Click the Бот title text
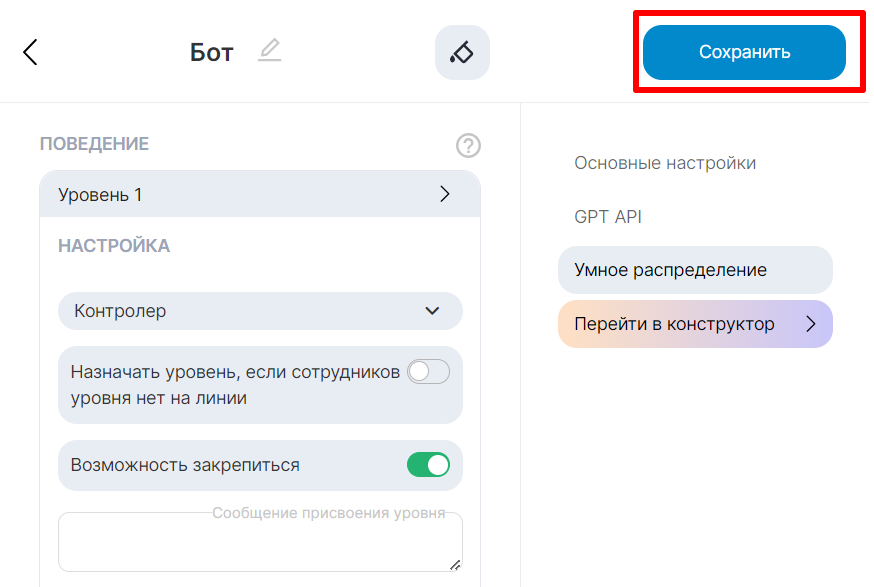This screenshot has width=874, height=587. [x=211, y=53]
